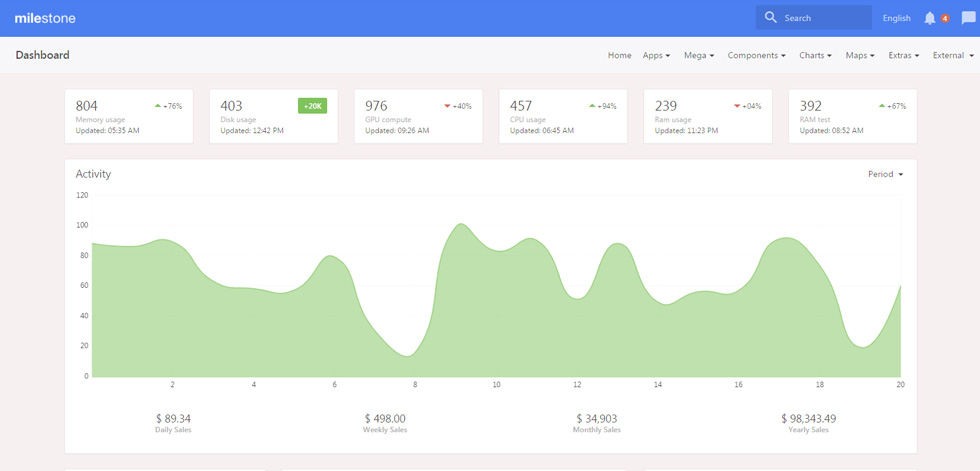Focus the Search input field
Viewport: 980px width, 471px height.
[814, 17]
